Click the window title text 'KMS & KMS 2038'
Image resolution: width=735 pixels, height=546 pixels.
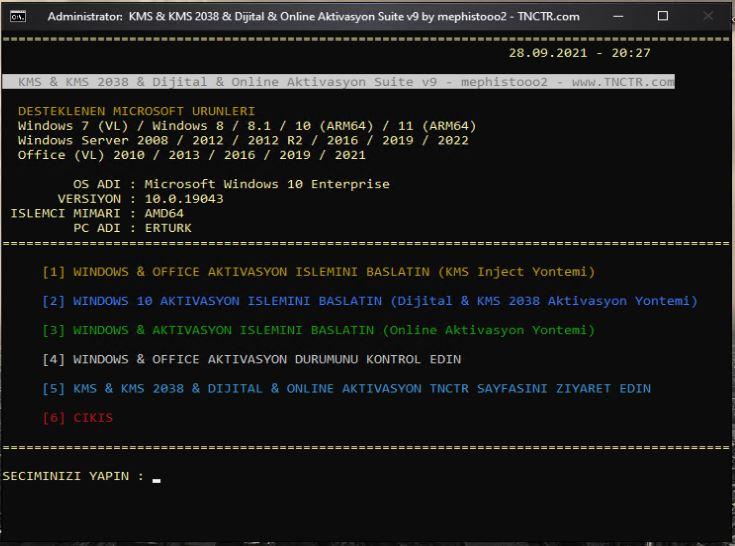[x=173, y=16]
